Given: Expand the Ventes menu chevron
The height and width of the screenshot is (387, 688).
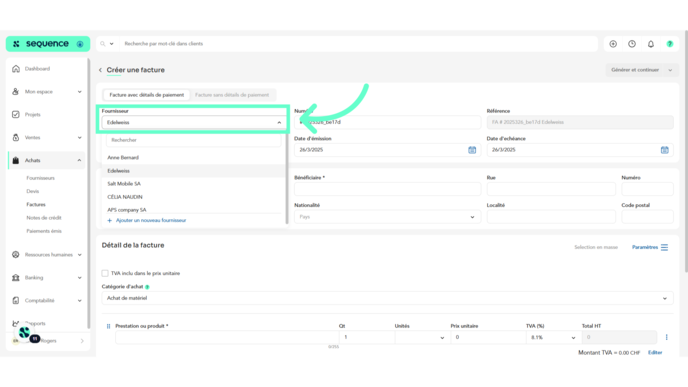Looking at the screenshot, I should click(x=79, y=138).
